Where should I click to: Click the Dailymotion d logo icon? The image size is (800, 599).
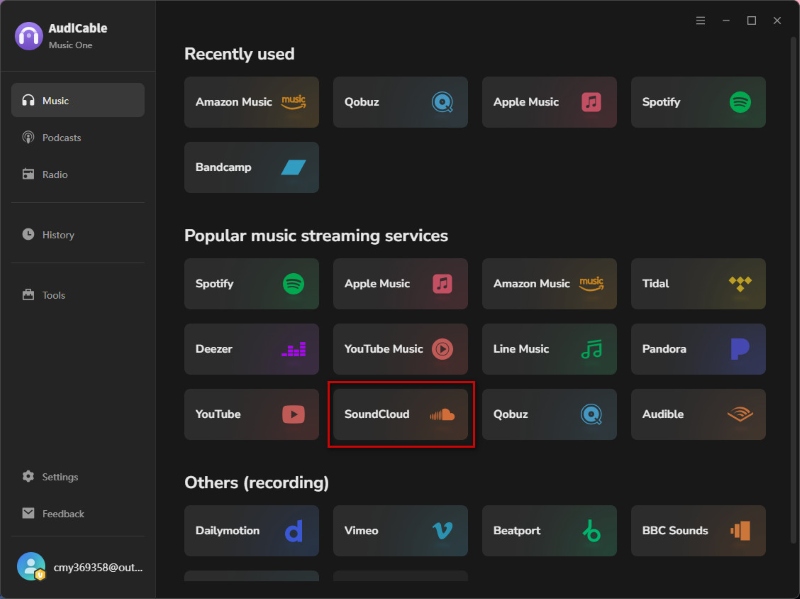(293, 531)
